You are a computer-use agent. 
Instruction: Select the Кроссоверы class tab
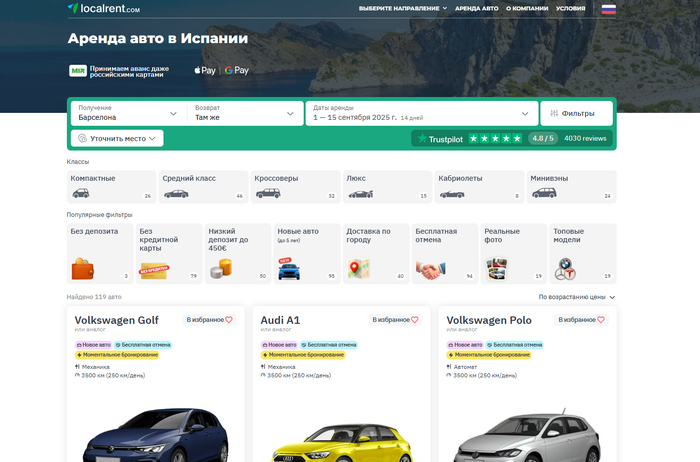click(x=296, y=187)
